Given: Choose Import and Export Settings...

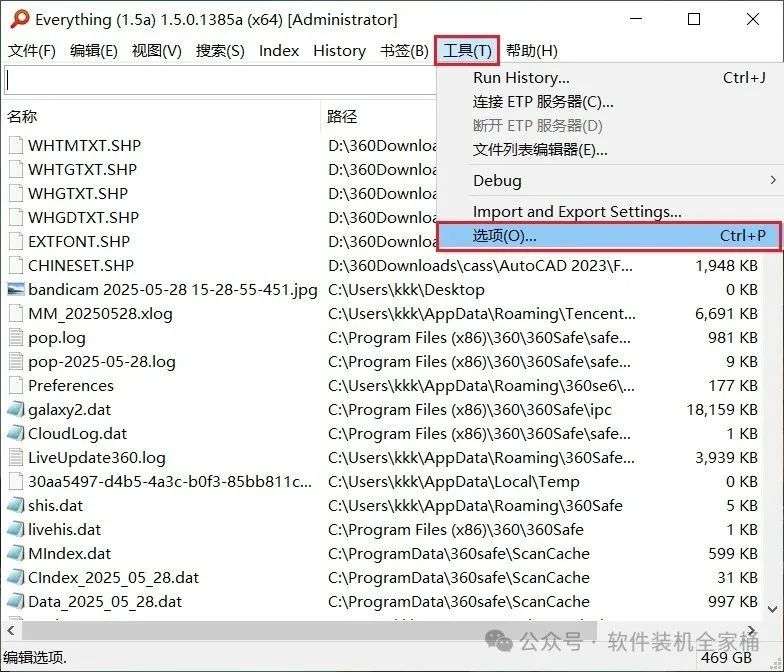Looking at the screenshot, I should 609,212.
